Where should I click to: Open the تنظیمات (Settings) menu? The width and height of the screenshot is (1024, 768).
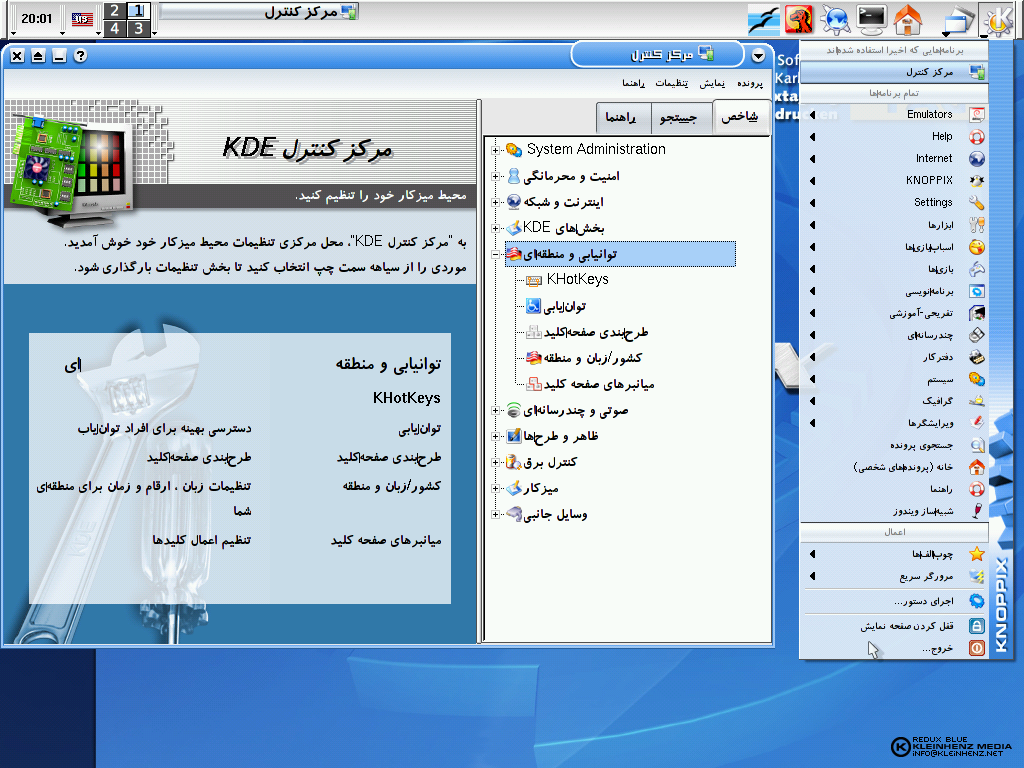coord(671,84)
